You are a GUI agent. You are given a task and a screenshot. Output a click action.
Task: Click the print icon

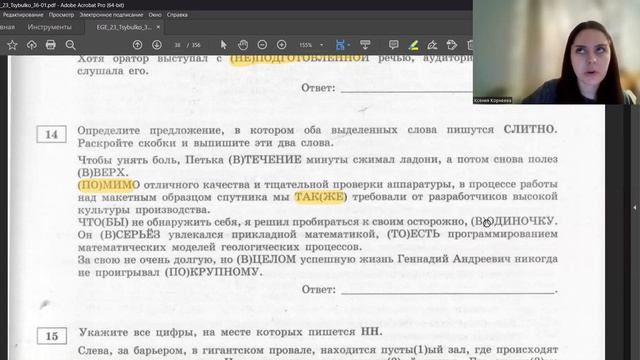click(51, 45)
